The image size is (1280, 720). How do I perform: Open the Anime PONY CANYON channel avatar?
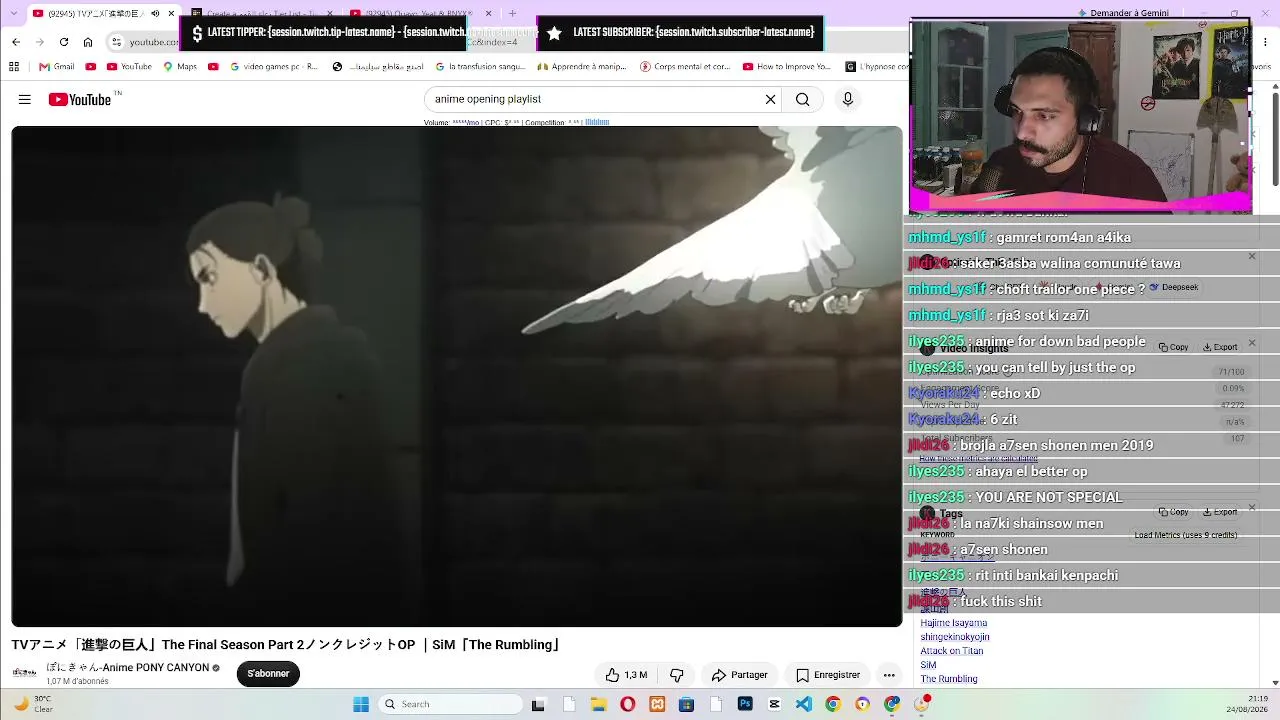point(24,673)
